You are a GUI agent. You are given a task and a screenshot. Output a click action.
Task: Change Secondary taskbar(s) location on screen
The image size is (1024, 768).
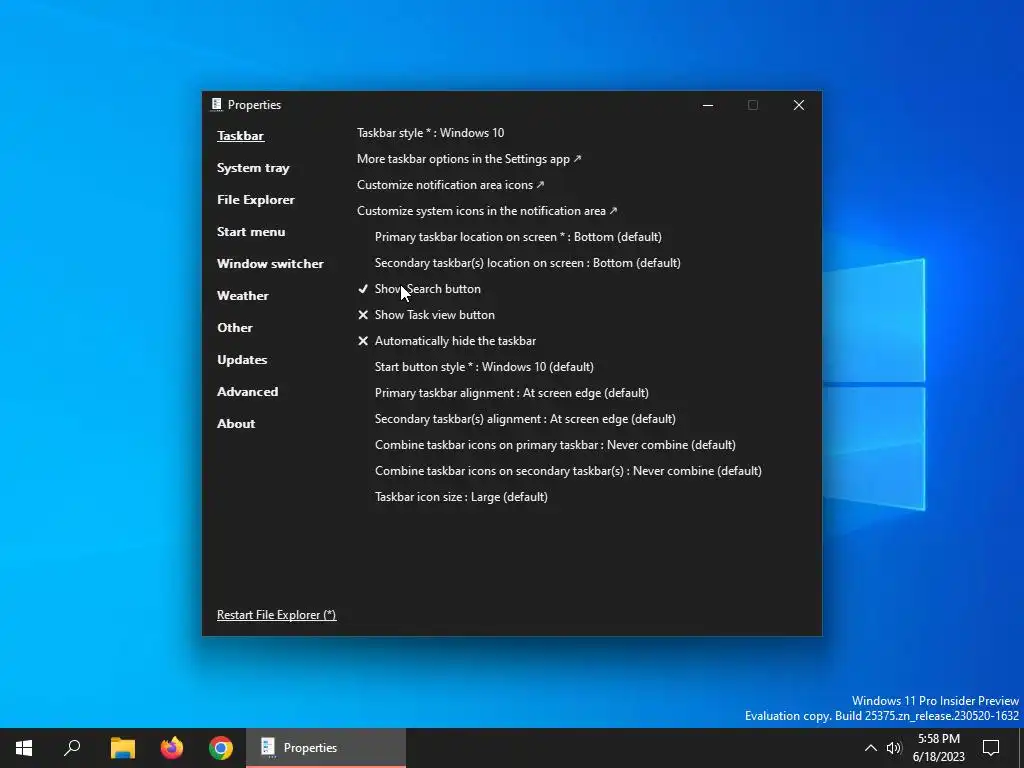click(x=528, y=263)
